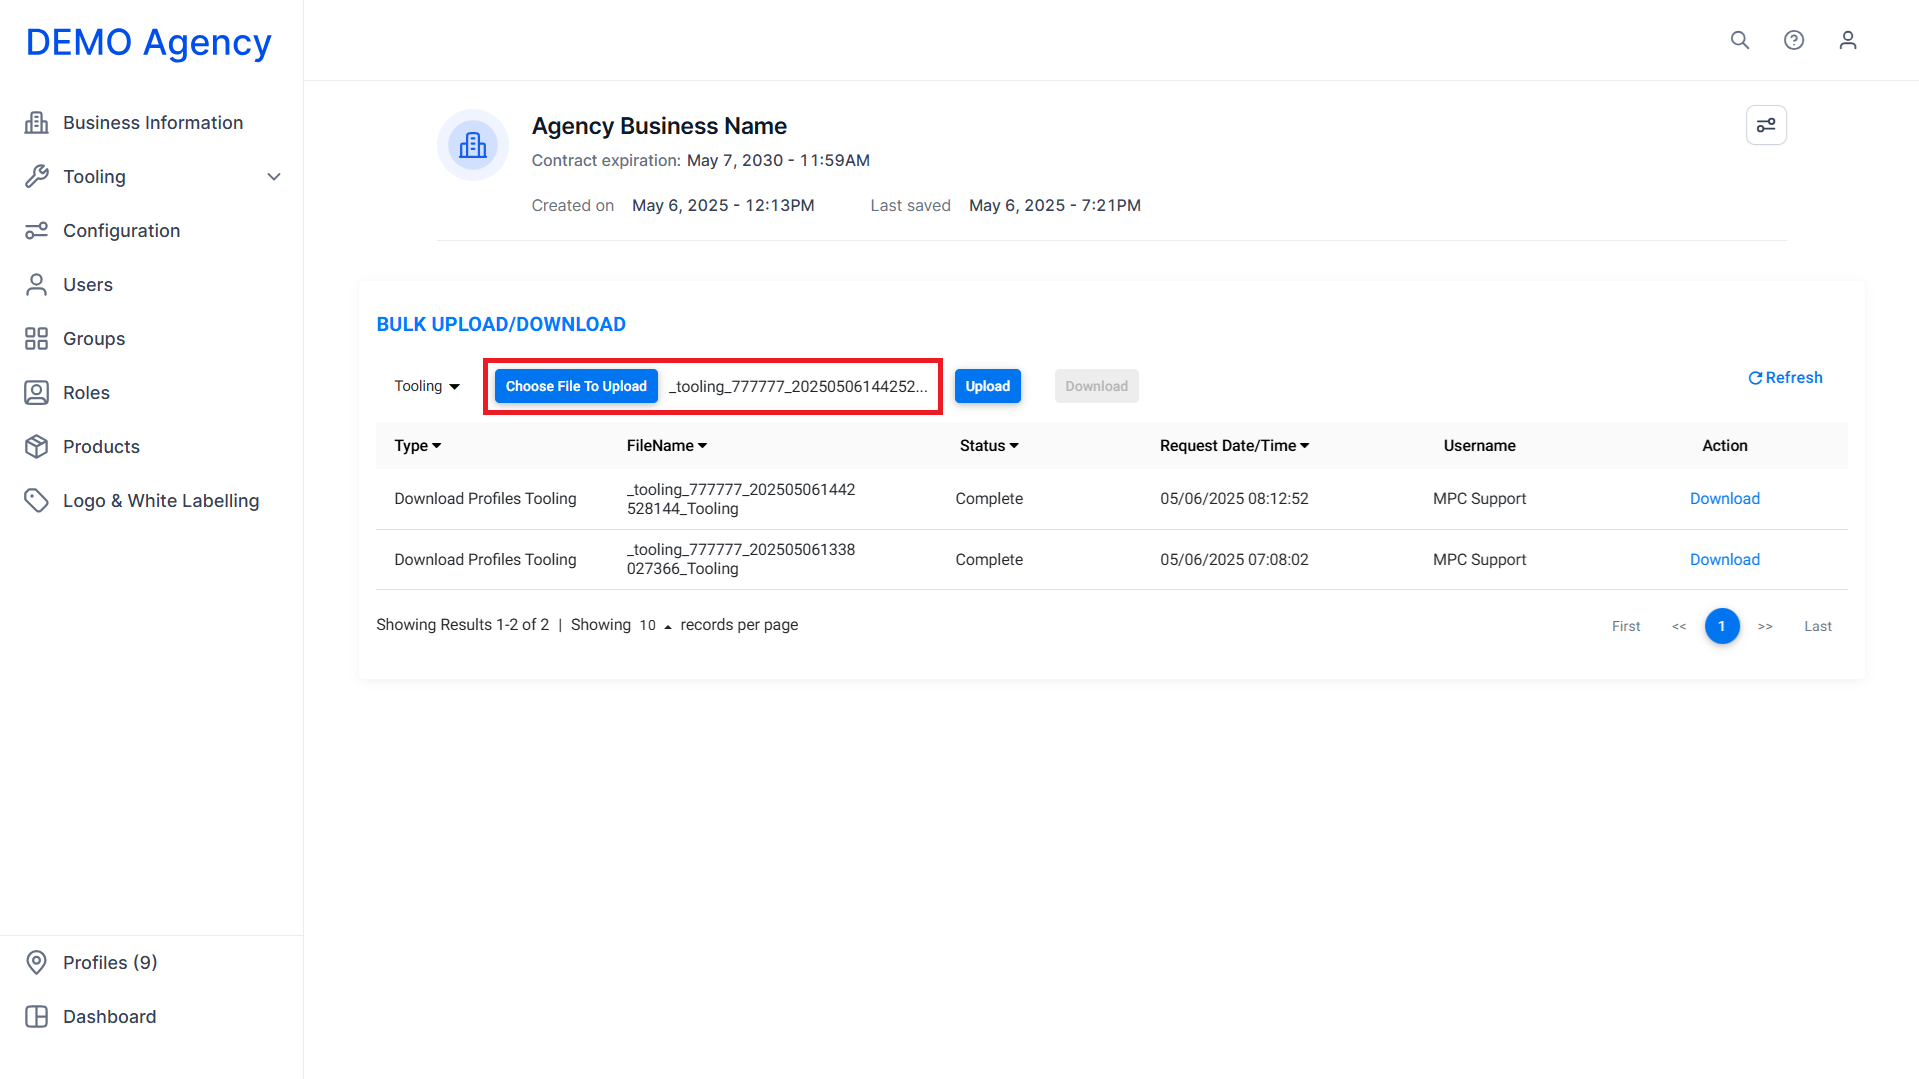
Task: Refresh the bulk upload list
Action: [1785, 378]
